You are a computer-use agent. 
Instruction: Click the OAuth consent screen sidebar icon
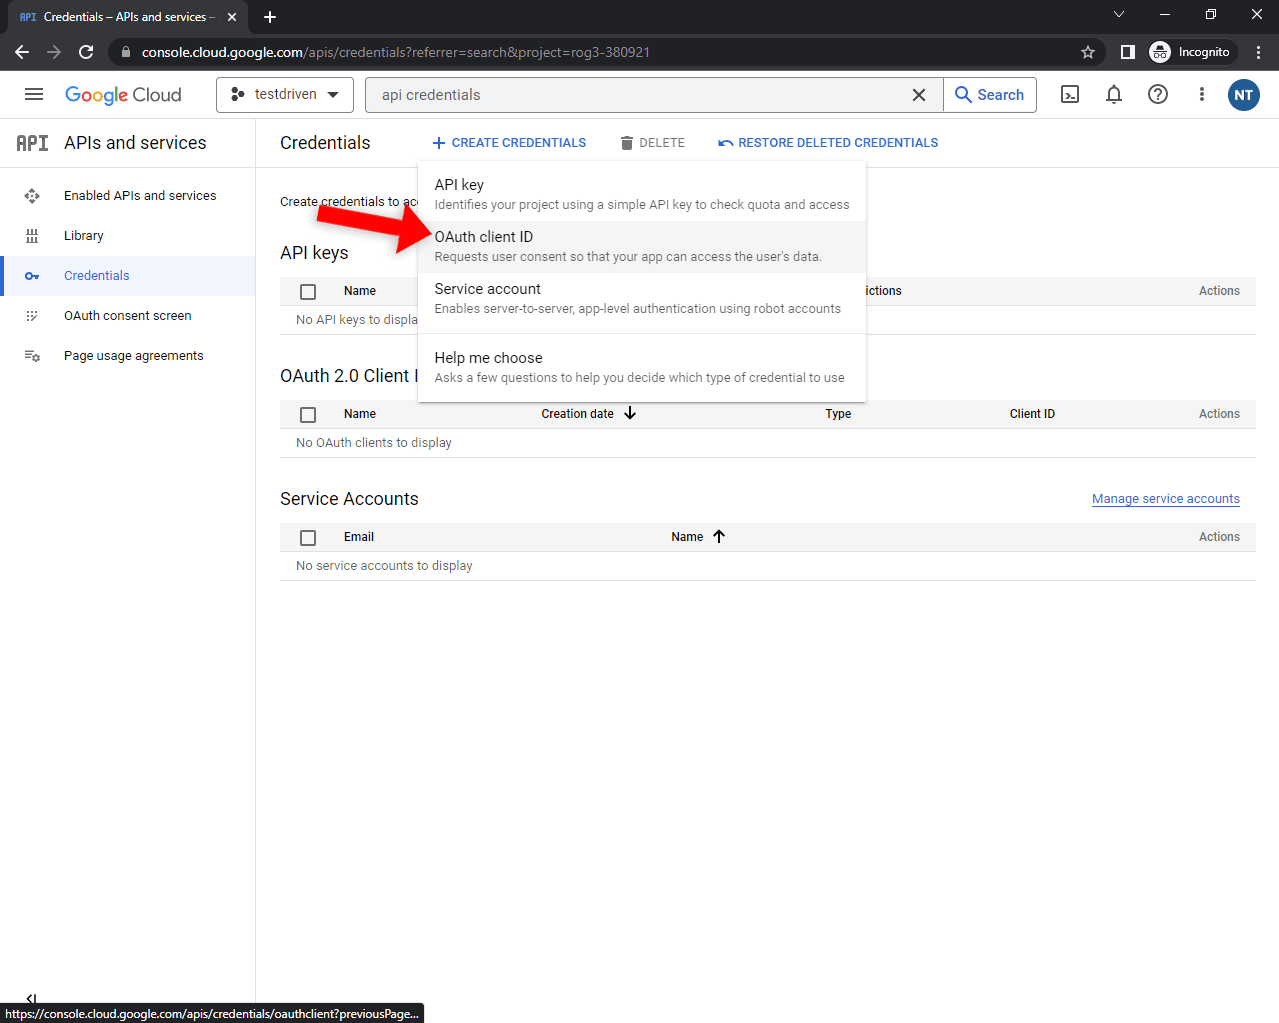click(32, 316)
